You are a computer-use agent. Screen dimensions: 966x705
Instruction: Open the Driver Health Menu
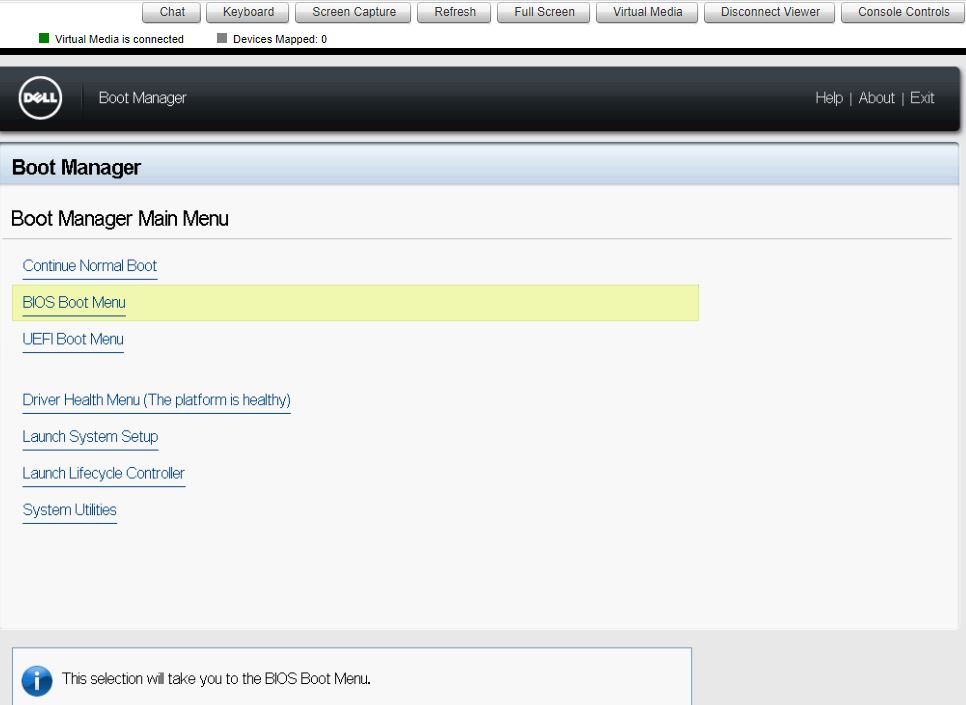(156, 399)
